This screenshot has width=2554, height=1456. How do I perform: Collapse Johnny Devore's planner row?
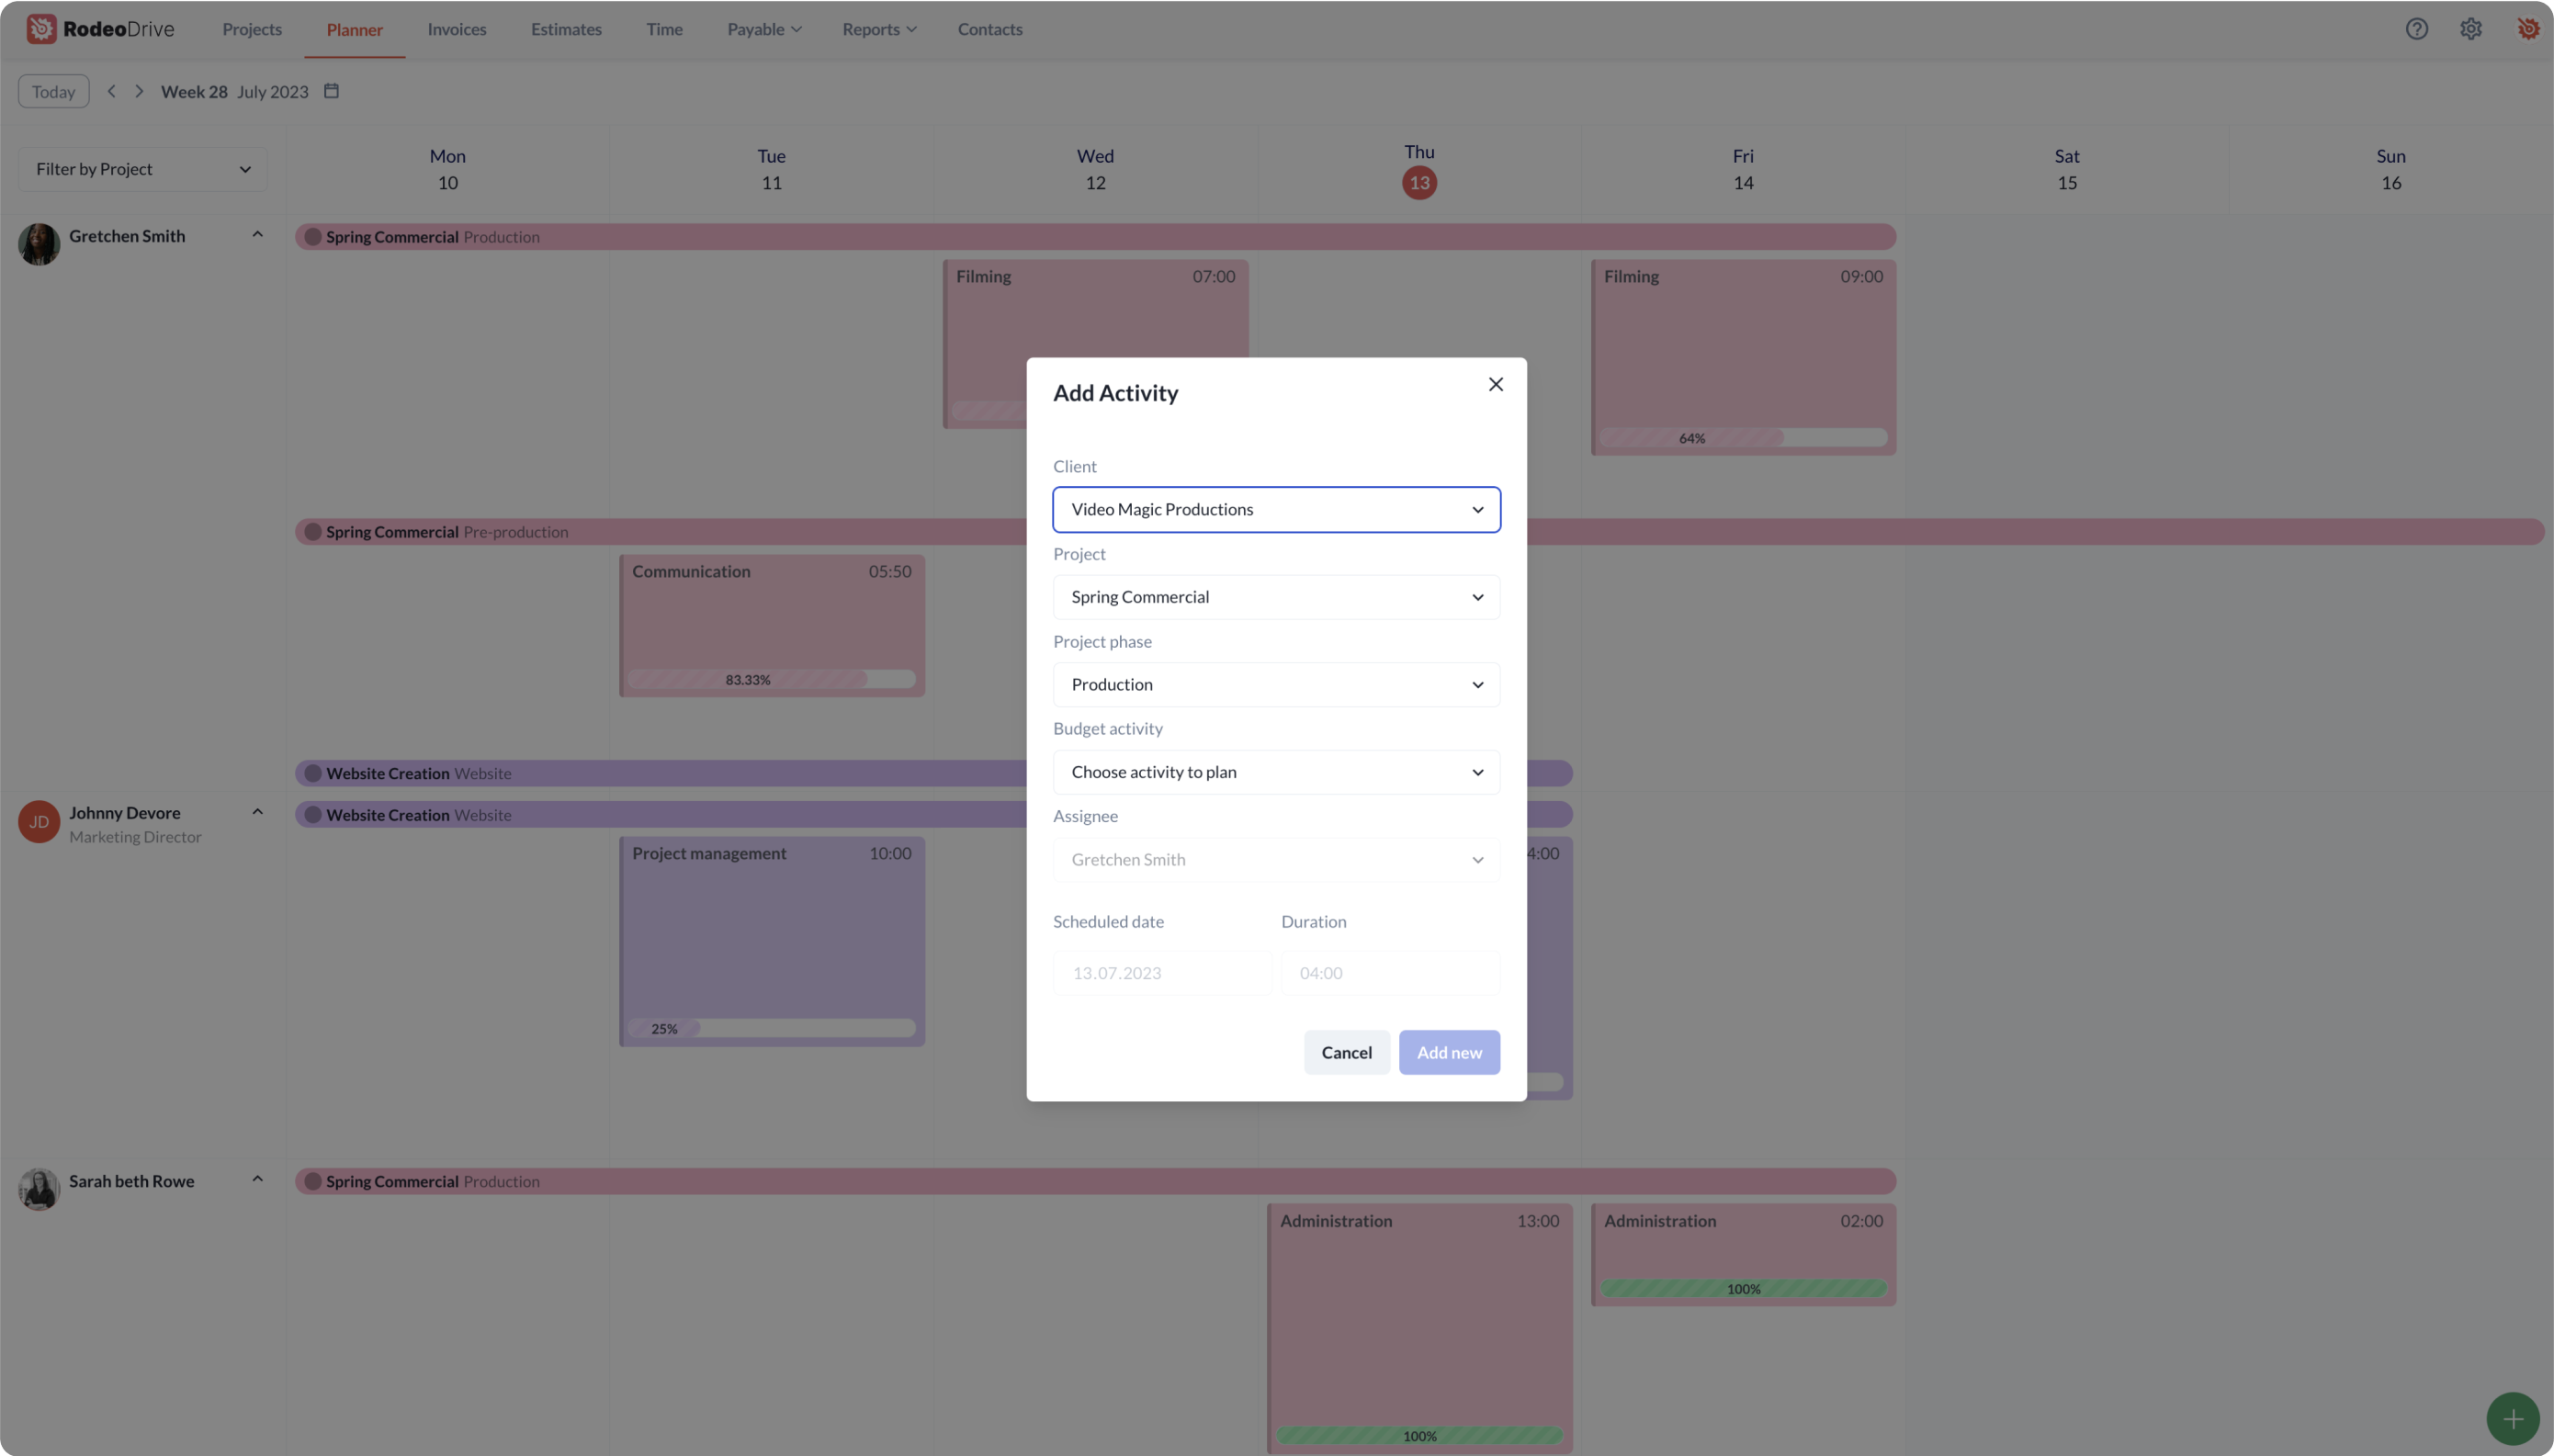pos(257,812)
